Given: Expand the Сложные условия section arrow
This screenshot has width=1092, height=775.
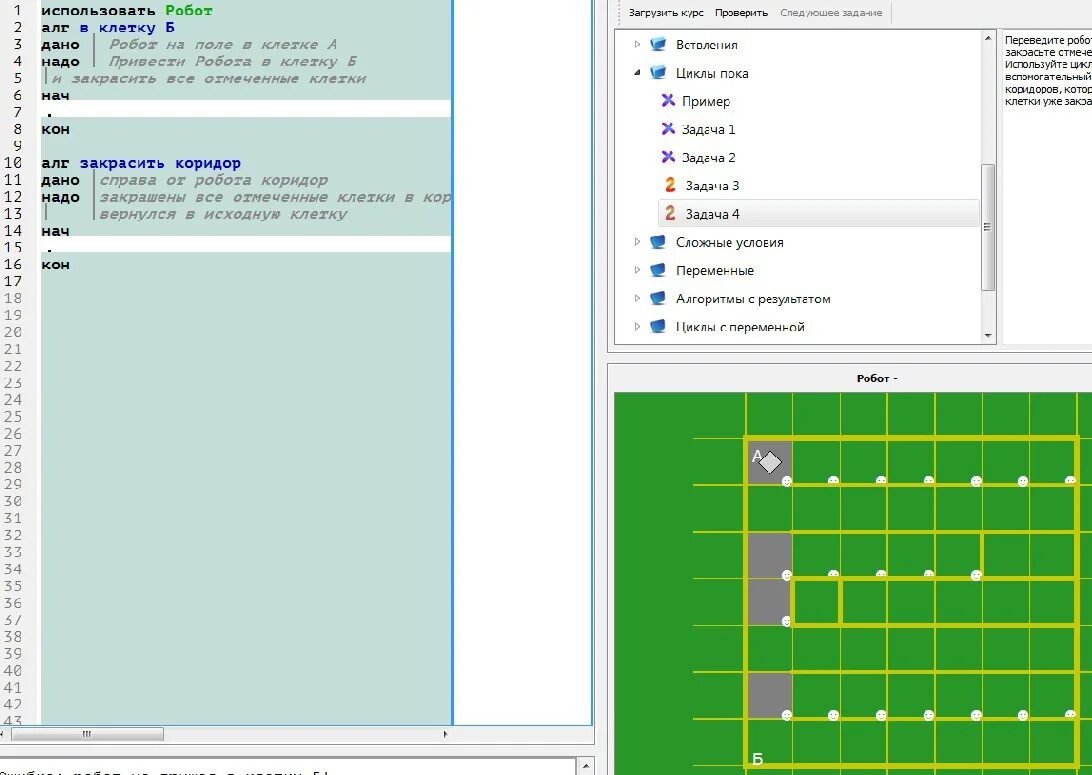Looking at the screenshot, I should click(637, 242).
